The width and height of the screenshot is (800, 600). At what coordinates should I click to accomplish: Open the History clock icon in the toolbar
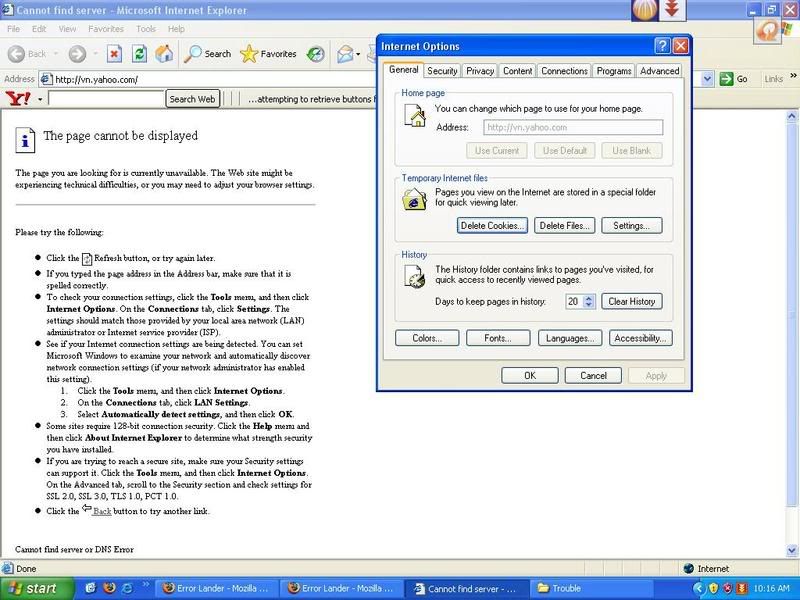(x=316, y=54)
